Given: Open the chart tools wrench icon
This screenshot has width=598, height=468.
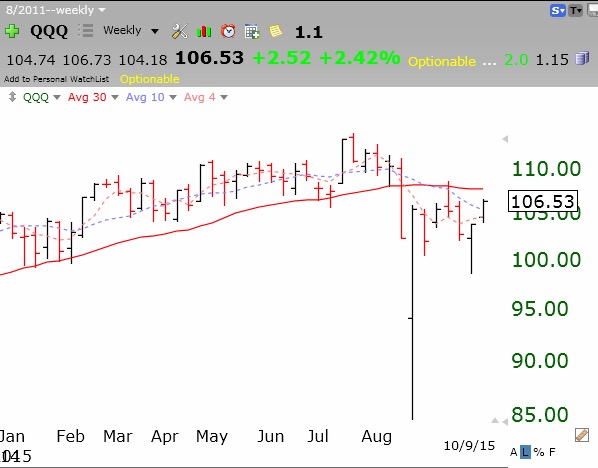Looking at the screenshot, I should [179, 31].
